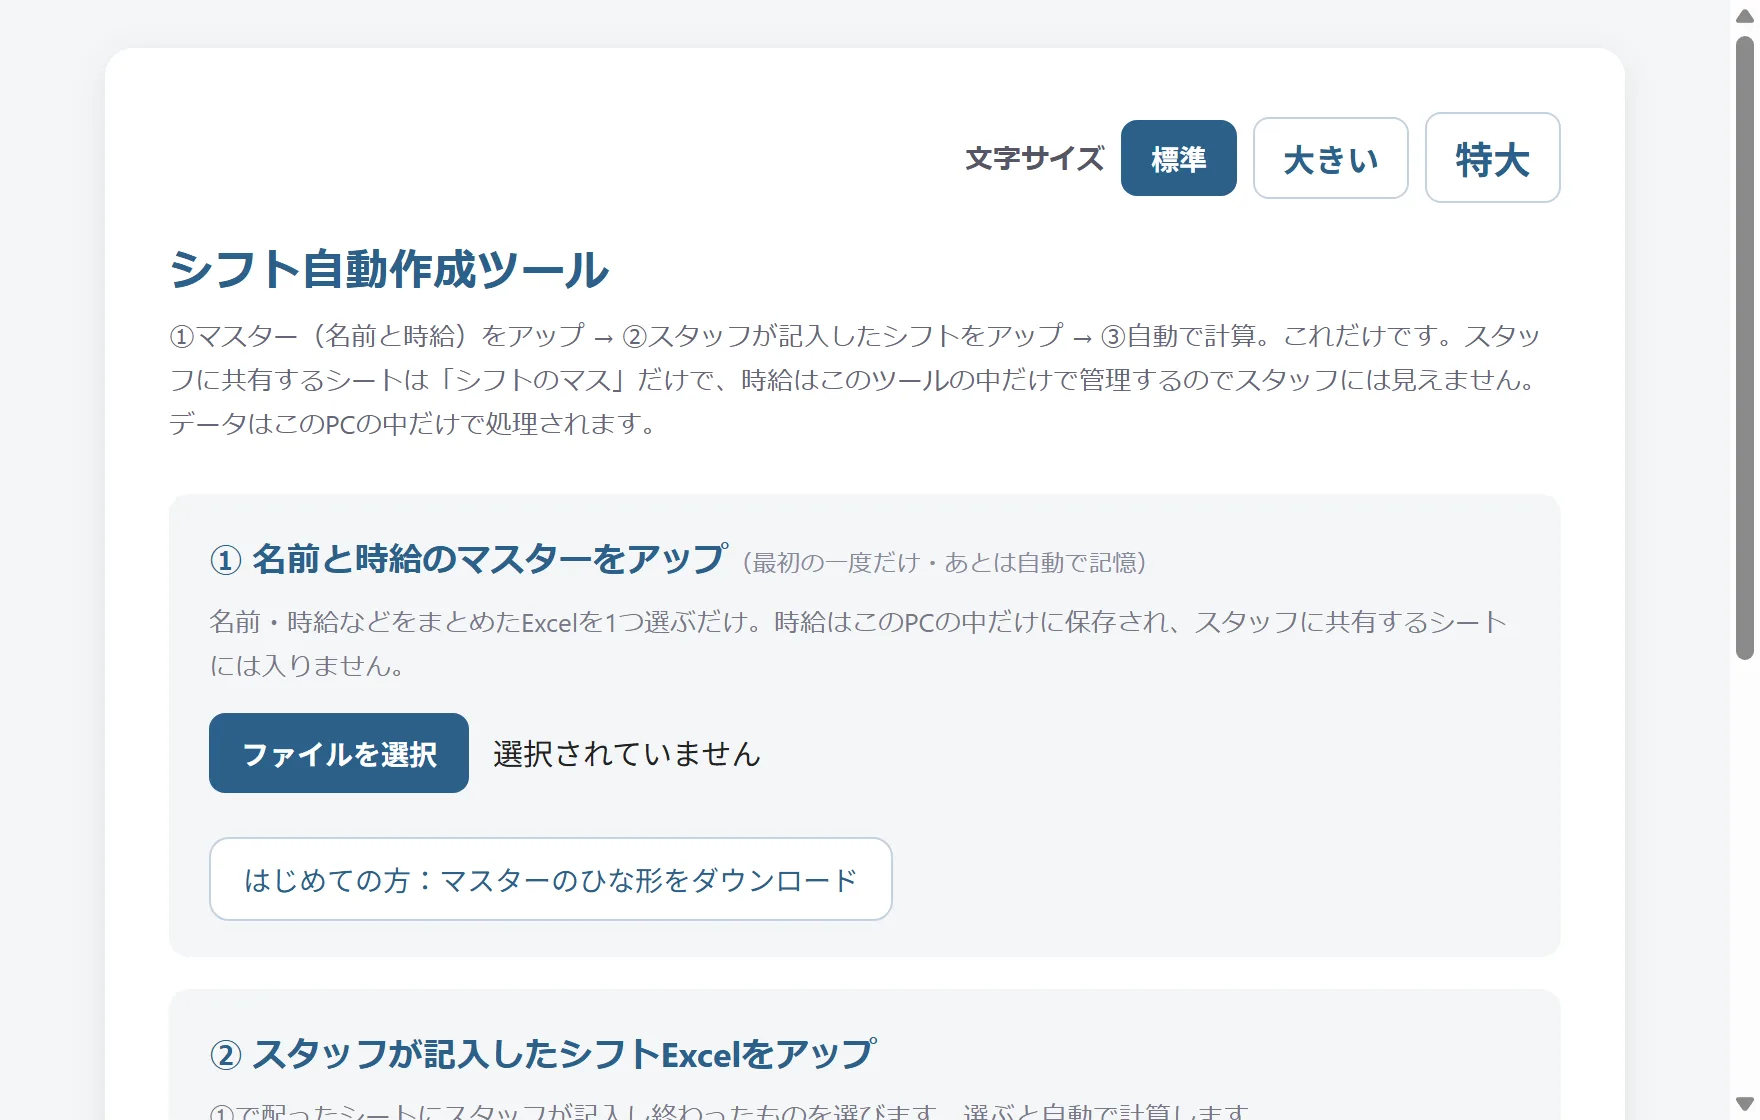Click the scrollbar down arrow
Viewport: 1760px width, 1120px height.
1745,1104
